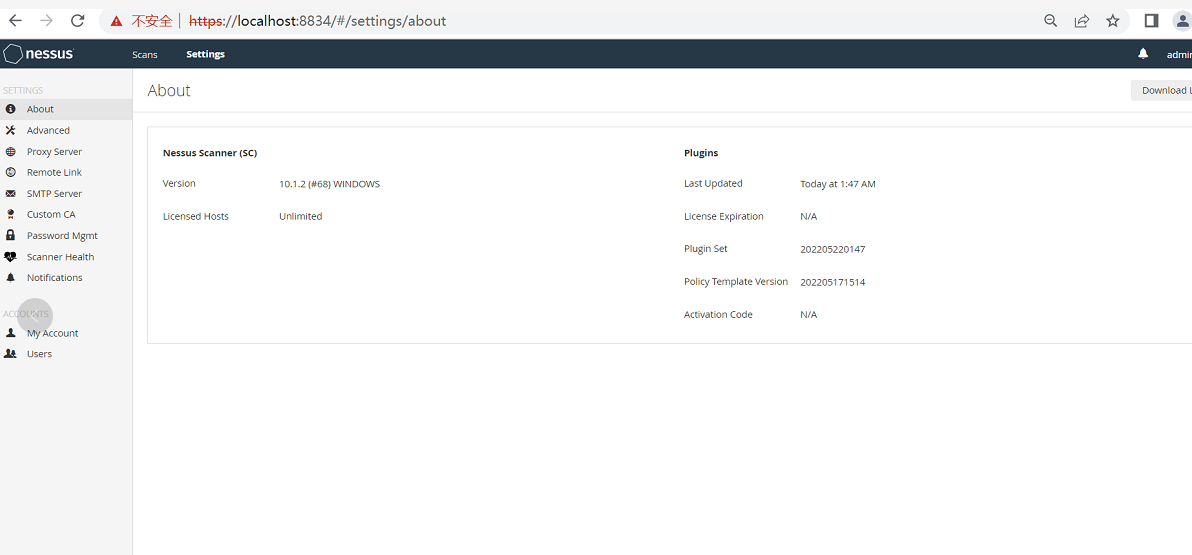1192x555 pixels.
Task: Open the Scans tab
Action: pyautogui.click(x=144, y=54)
